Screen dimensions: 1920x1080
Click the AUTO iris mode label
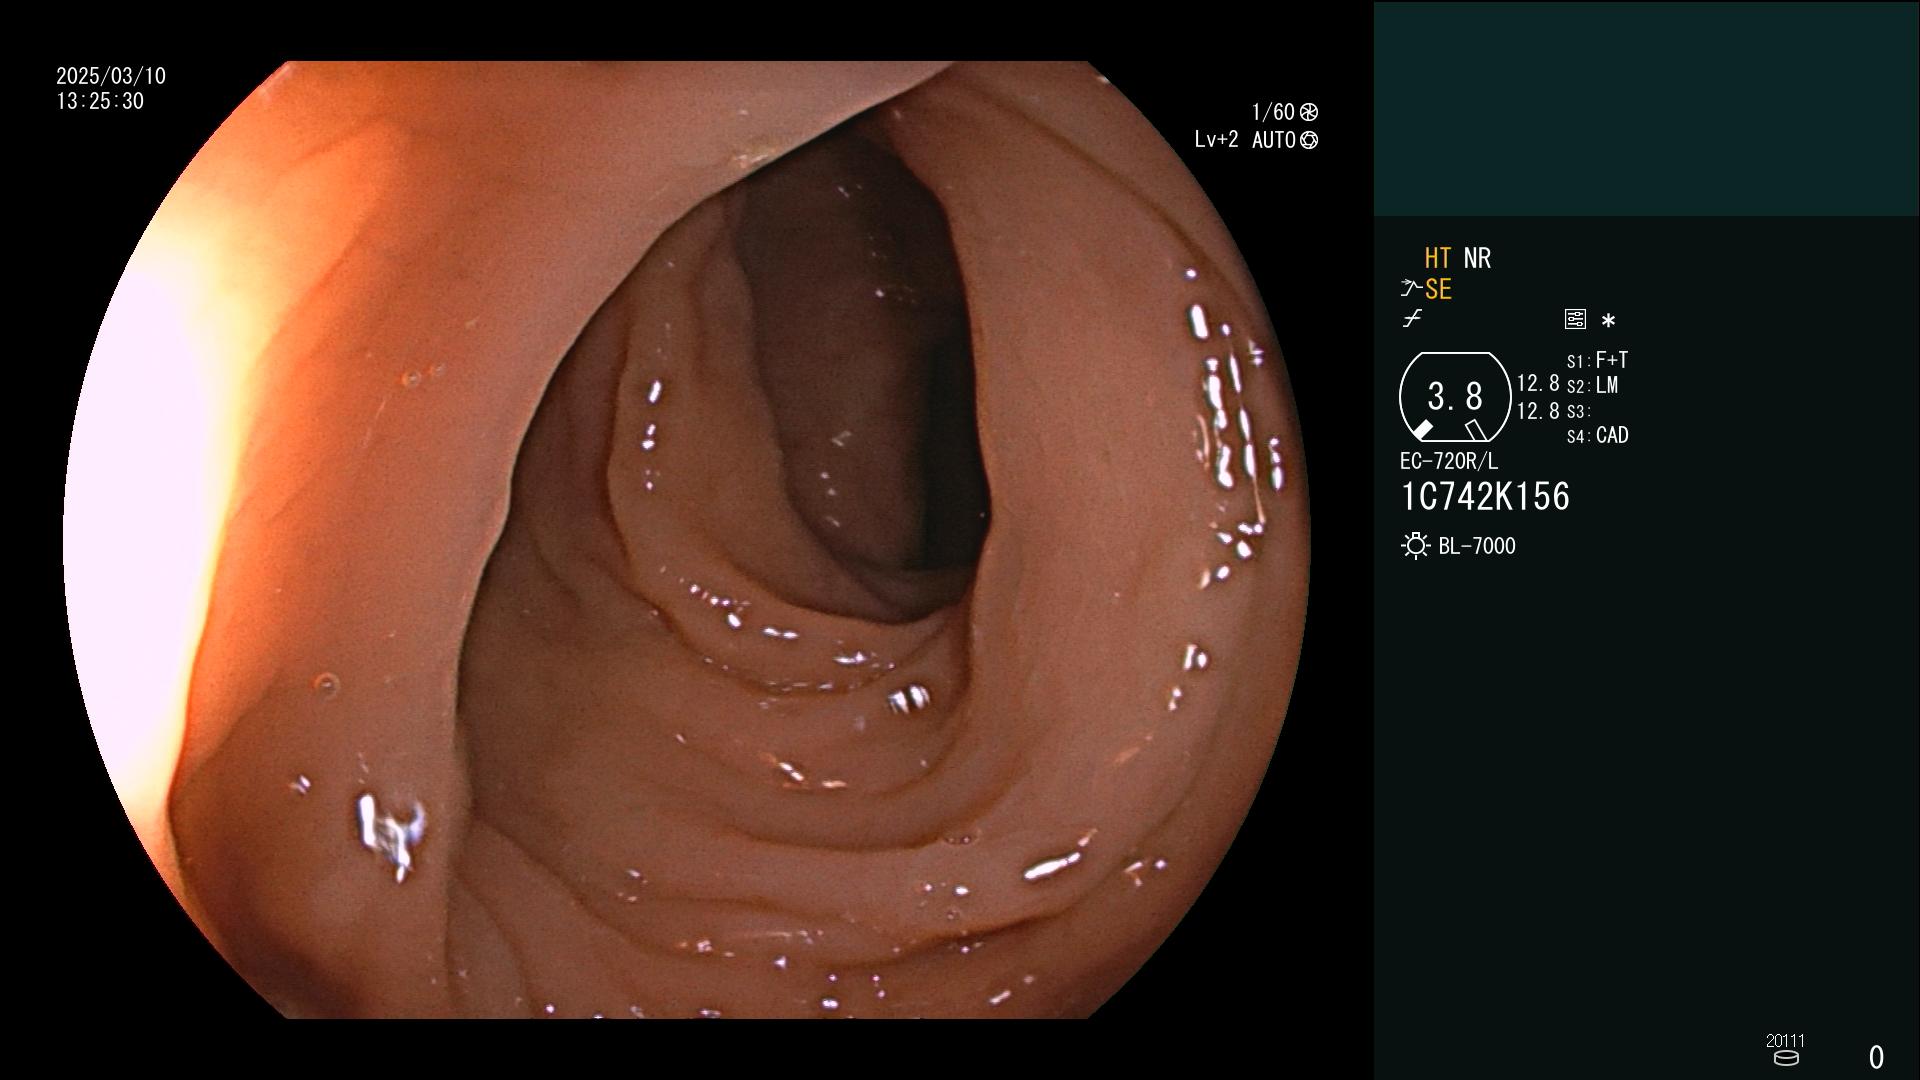click(x=1273, y=140)
